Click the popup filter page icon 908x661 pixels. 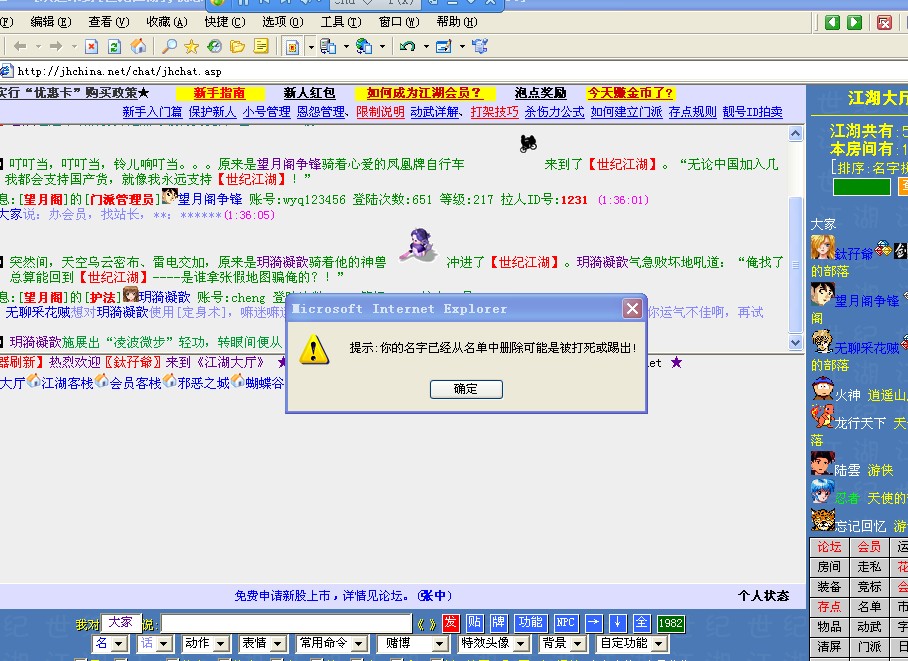[x=292, y=46]
